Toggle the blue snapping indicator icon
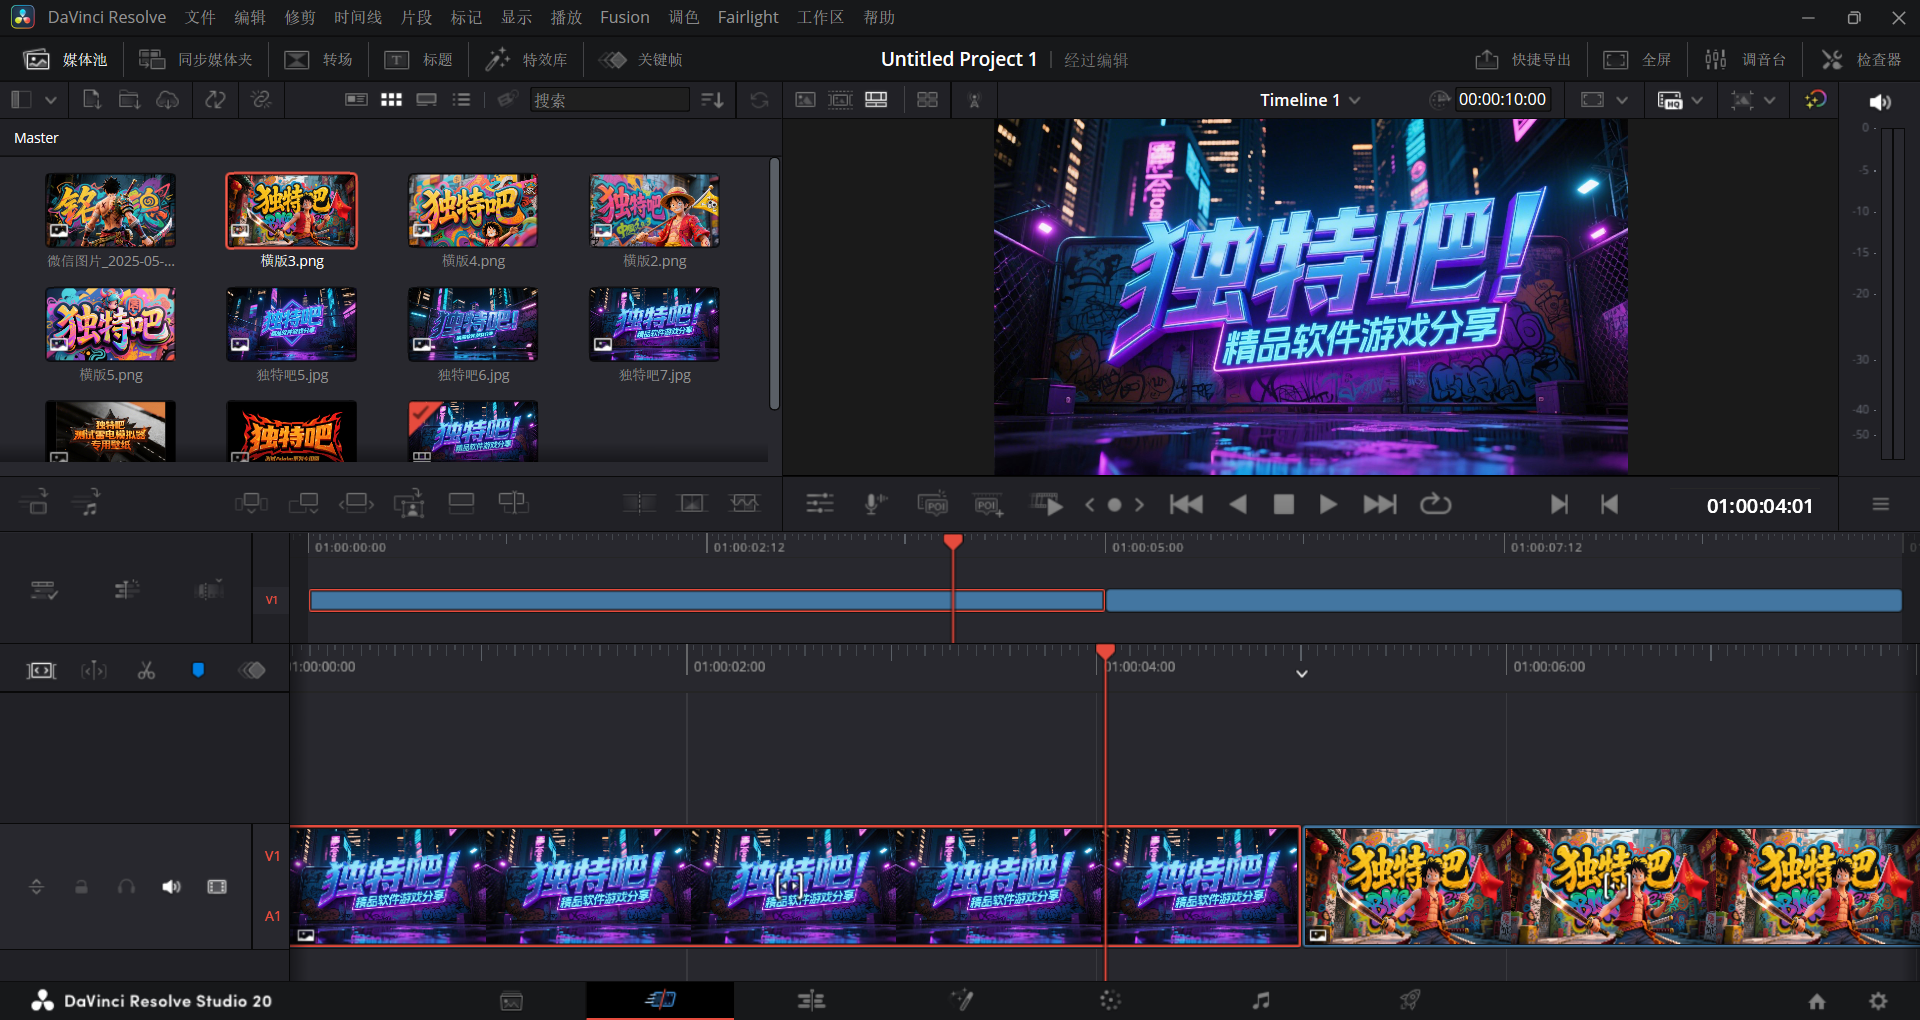Image resolution: width=1920 pixels, height=1020 pixels. (x=198, y=670)
